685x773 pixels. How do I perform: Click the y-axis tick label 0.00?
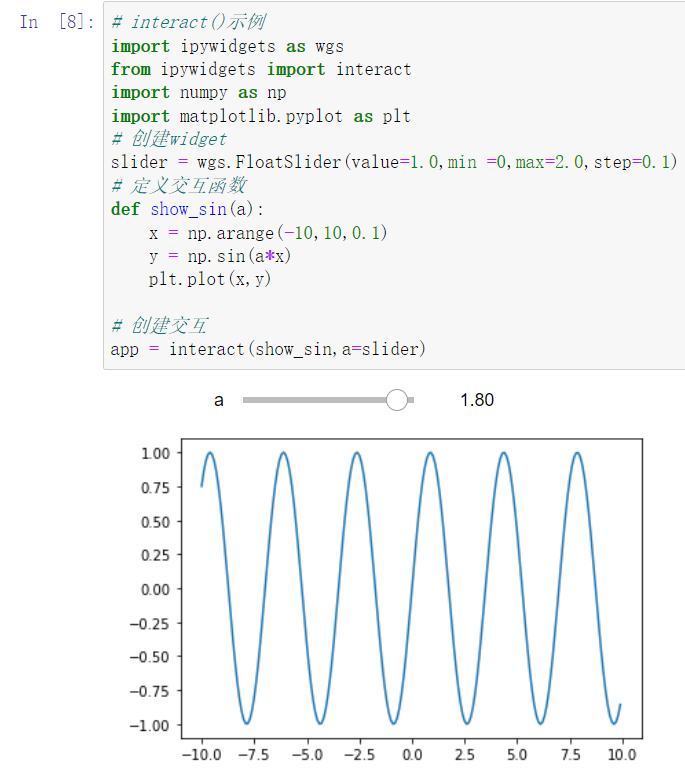[x=155, y=589]
